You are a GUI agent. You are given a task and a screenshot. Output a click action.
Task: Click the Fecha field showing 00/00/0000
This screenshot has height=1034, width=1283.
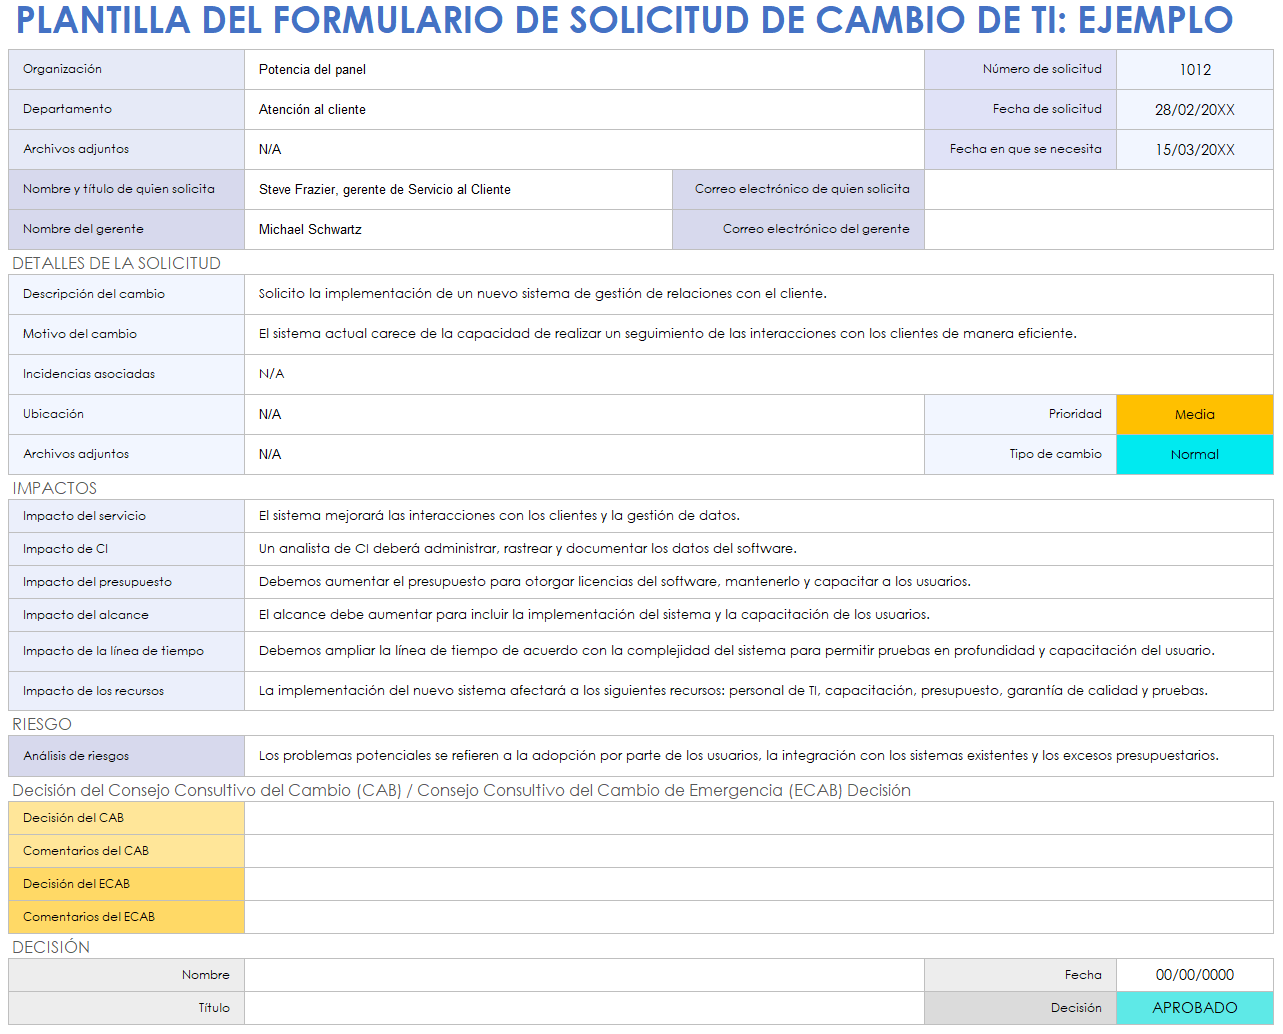[1194, 975]
